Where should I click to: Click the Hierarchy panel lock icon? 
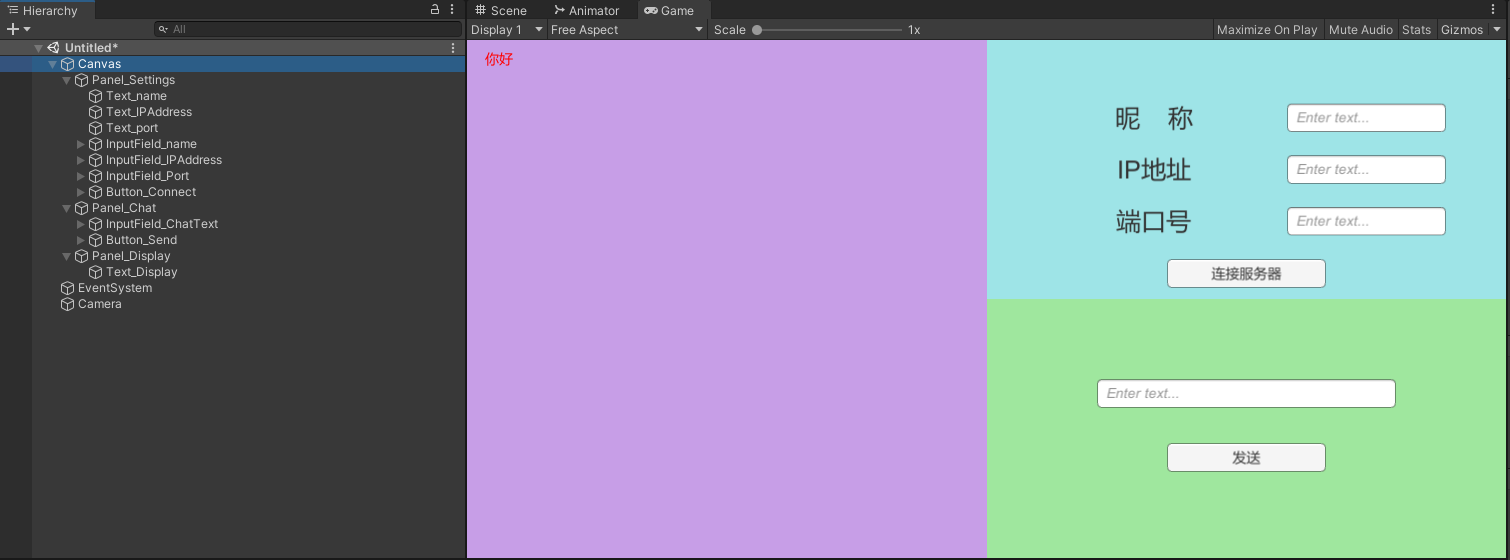(435, 10)
